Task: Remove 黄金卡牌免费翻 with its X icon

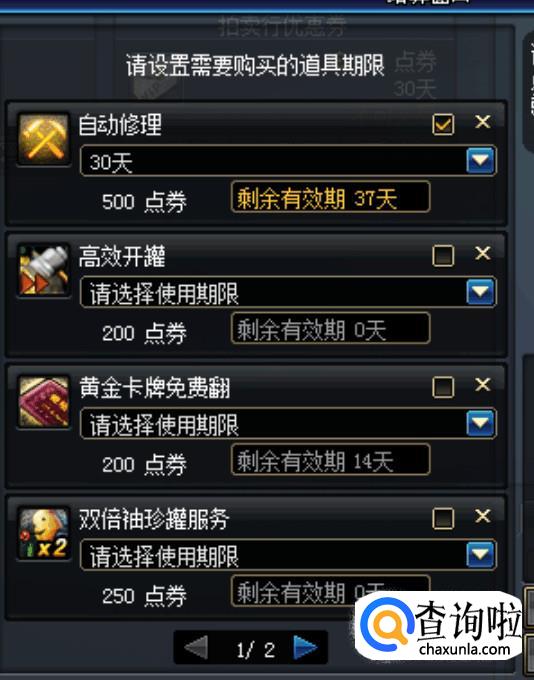Action: (x=482, y=385)
